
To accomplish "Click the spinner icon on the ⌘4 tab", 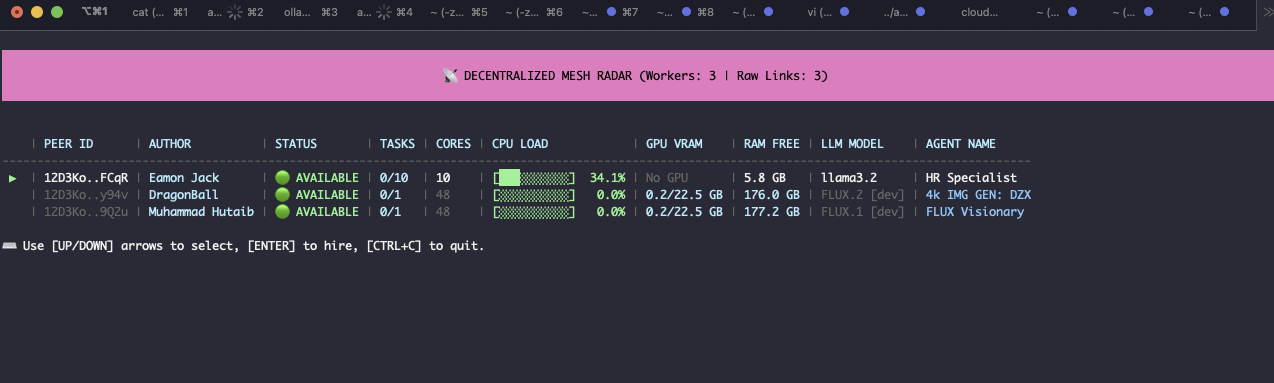I will pyautogui.click(x=384, y=13).
